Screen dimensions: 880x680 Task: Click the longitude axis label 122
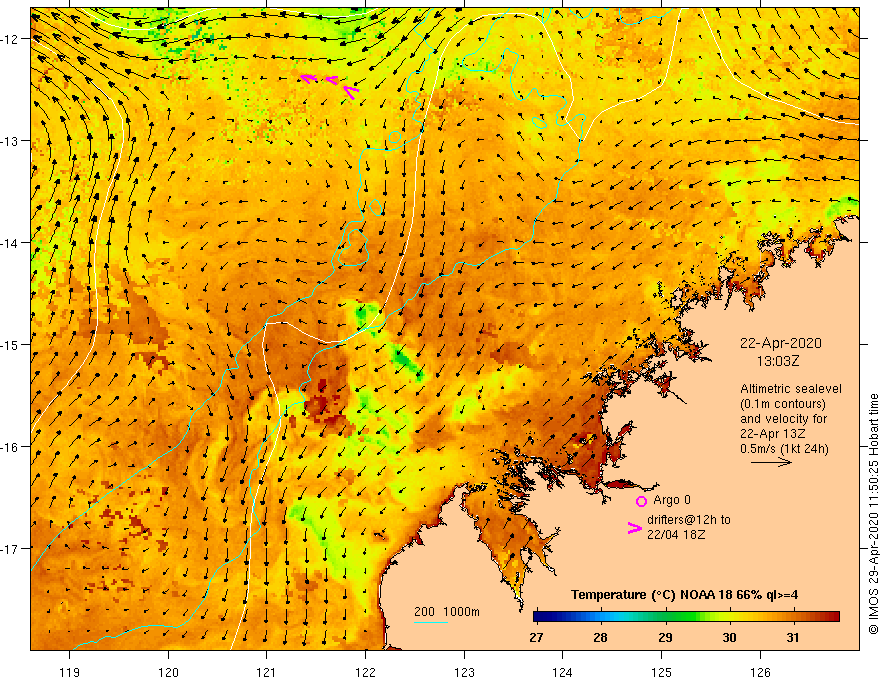click(x=365, y=672)
